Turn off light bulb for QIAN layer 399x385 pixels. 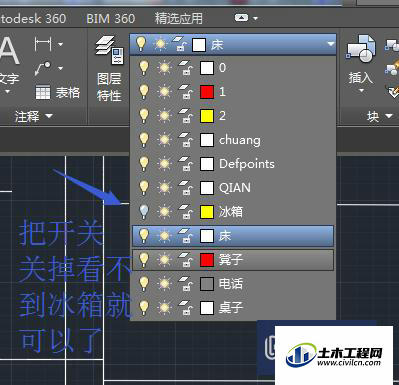(144, 188)
